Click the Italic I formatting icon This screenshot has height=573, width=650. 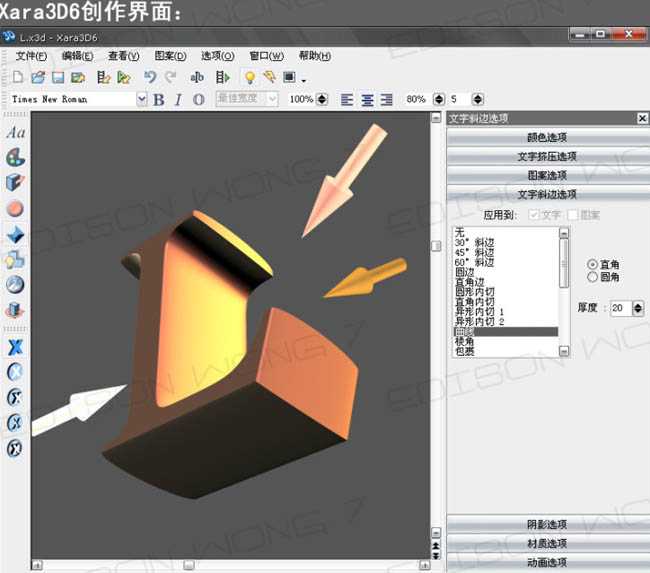[178, 99]
